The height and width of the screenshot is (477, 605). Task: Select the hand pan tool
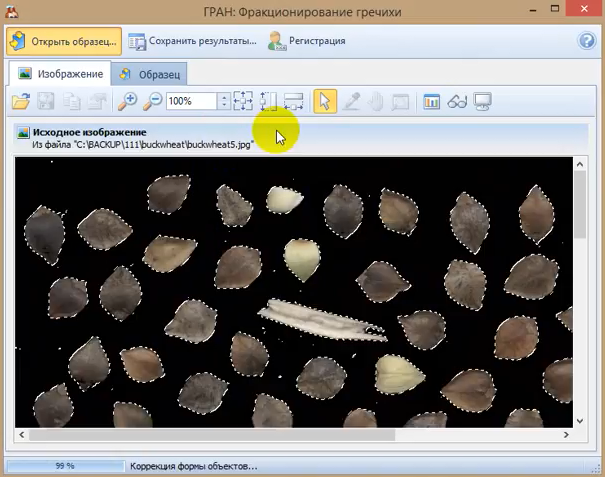click(375, 101)
